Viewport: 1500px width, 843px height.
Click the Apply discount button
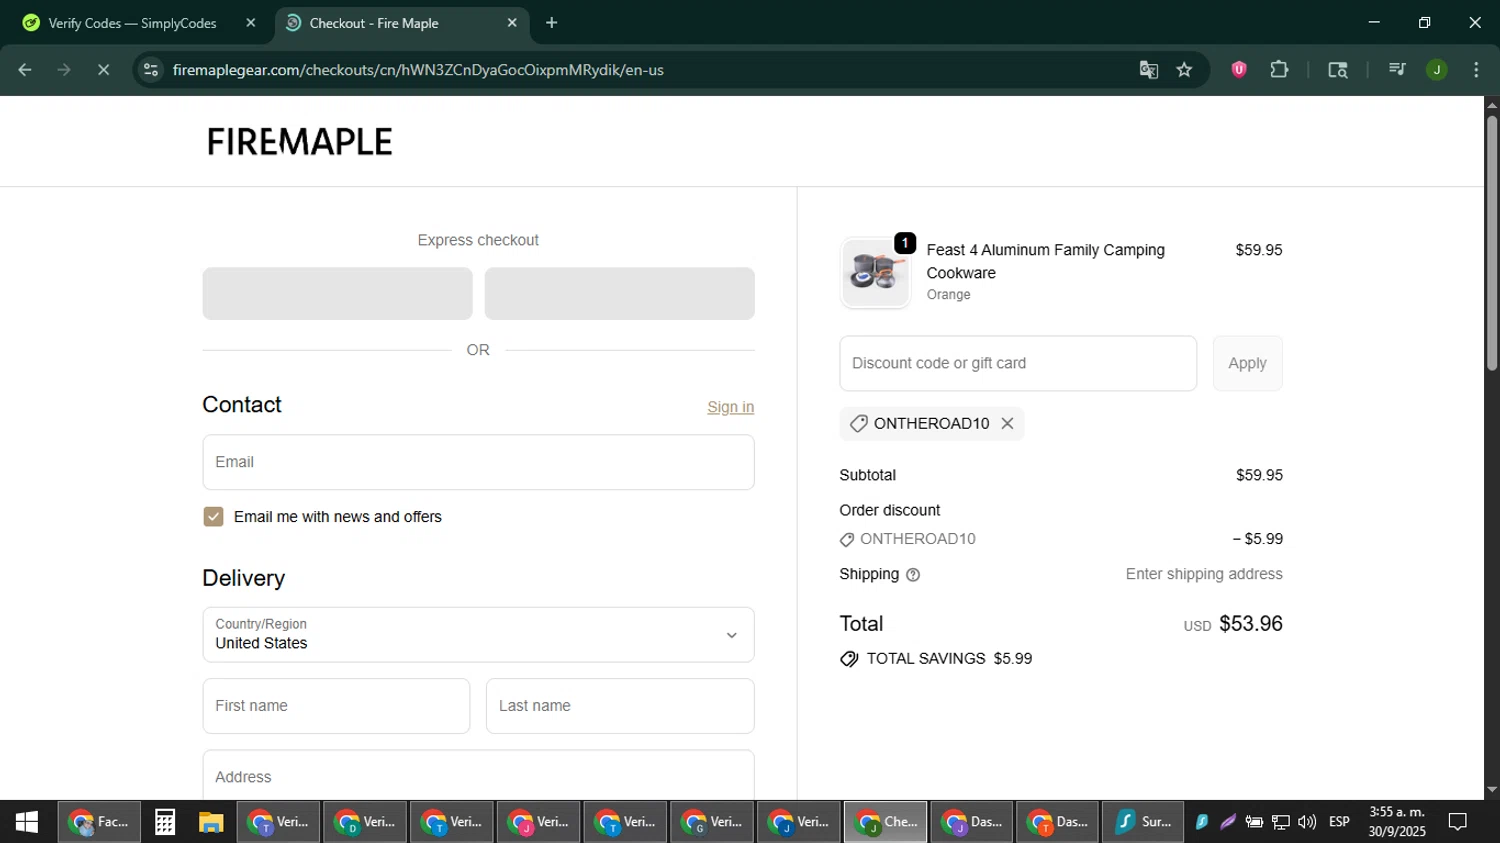[1247, 363]
